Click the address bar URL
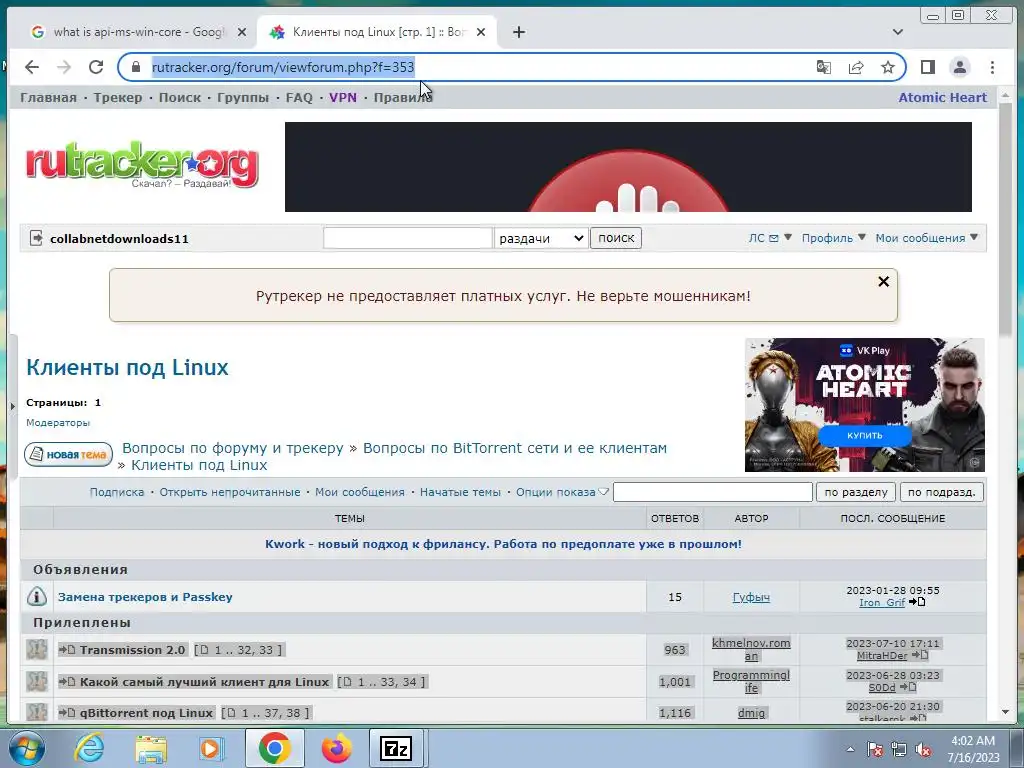The image size is (1024, 768). point(283,67)
